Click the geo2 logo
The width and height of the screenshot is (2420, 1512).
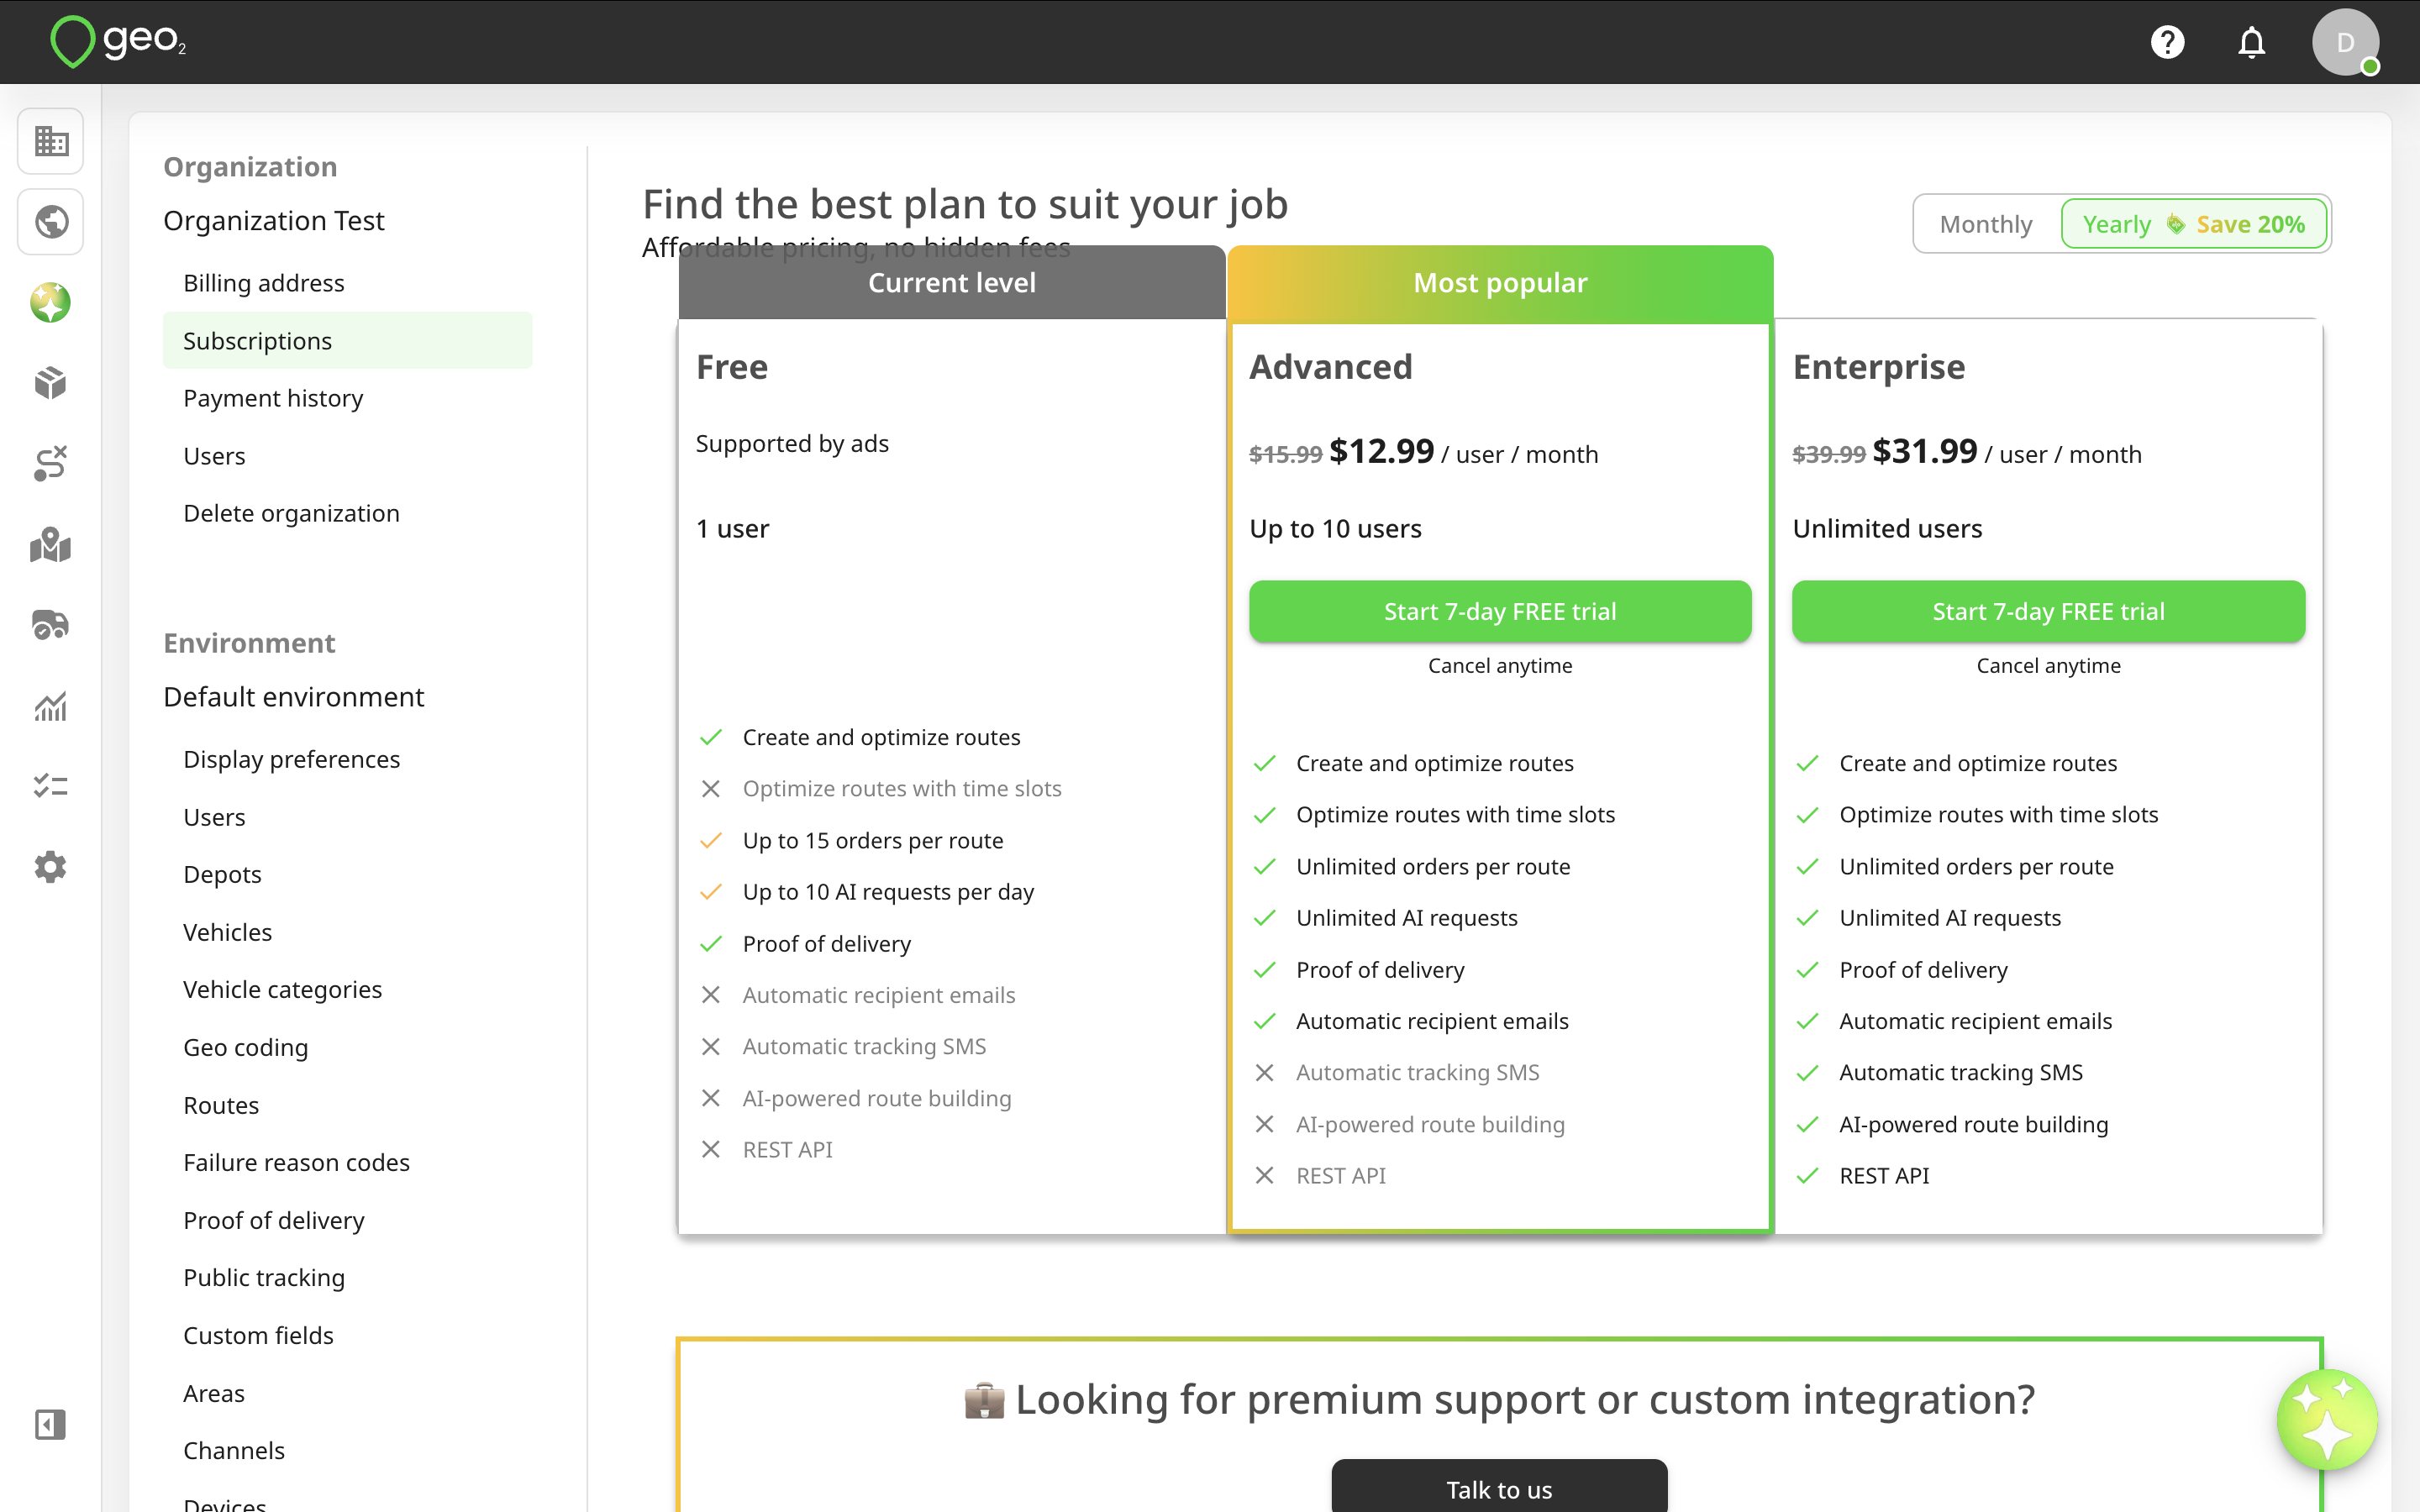point(118,41)
